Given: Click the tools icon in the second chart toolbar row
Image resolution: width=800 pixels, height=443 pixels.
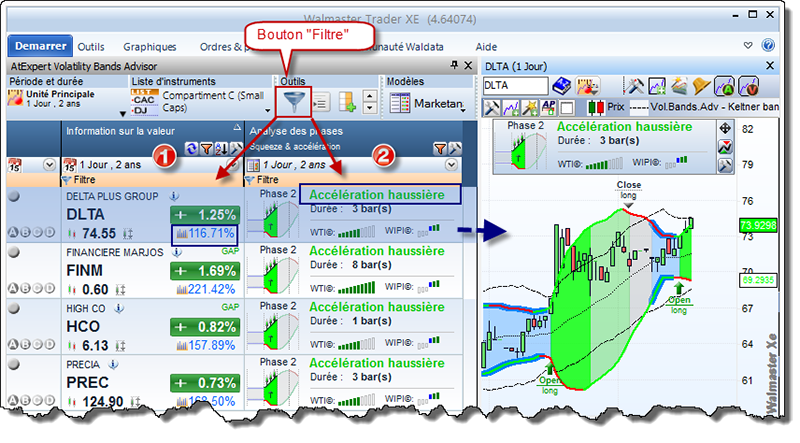Looking at the screenshot, I should click(x=492, y=108).
